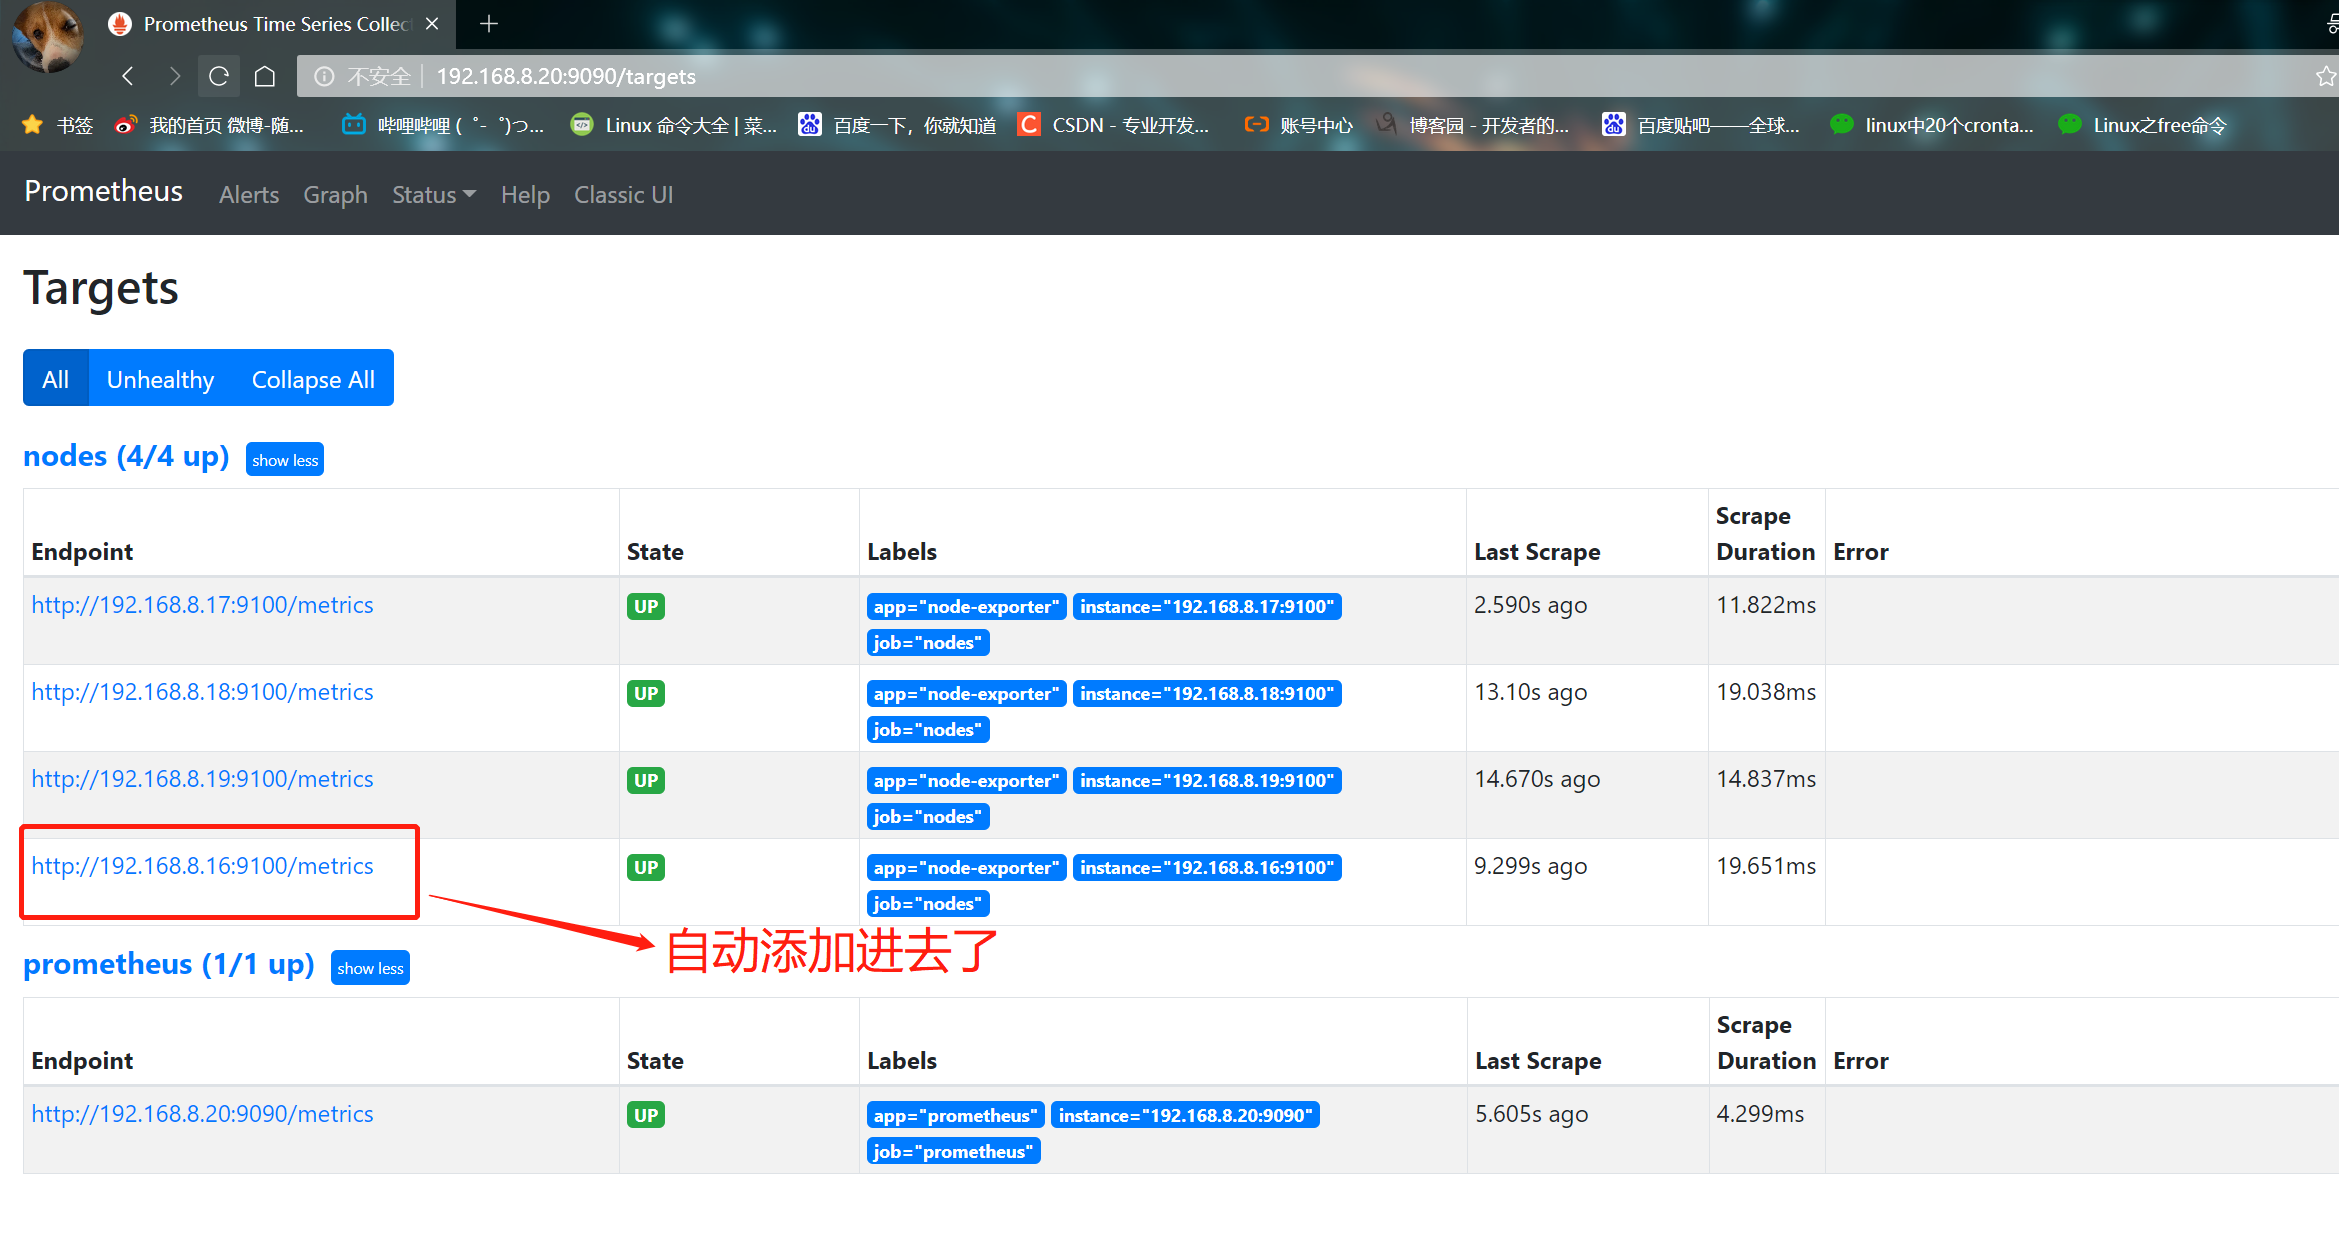
Task: Click the Collapse All button
Action: pyautogui.click(x=313, y=378)
